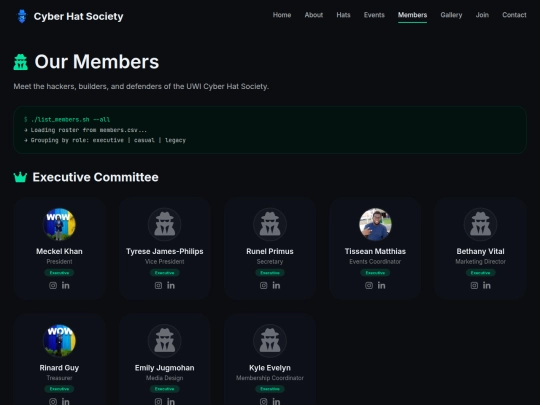This screenshot has height=405, width=540.
Task: Click the 'Marketing Director' role text
Action: click(480, 262)
